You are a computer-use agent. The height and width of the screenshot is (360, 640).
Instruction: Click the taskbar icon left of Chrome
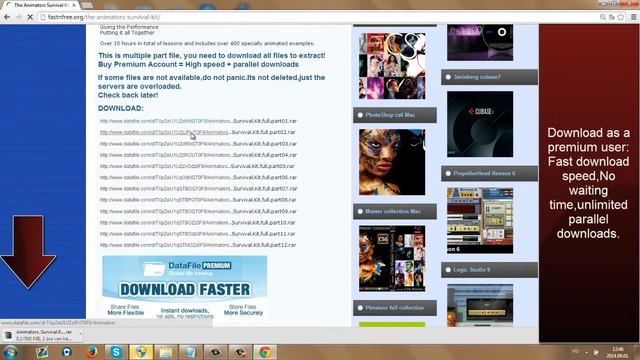point(240,352)
